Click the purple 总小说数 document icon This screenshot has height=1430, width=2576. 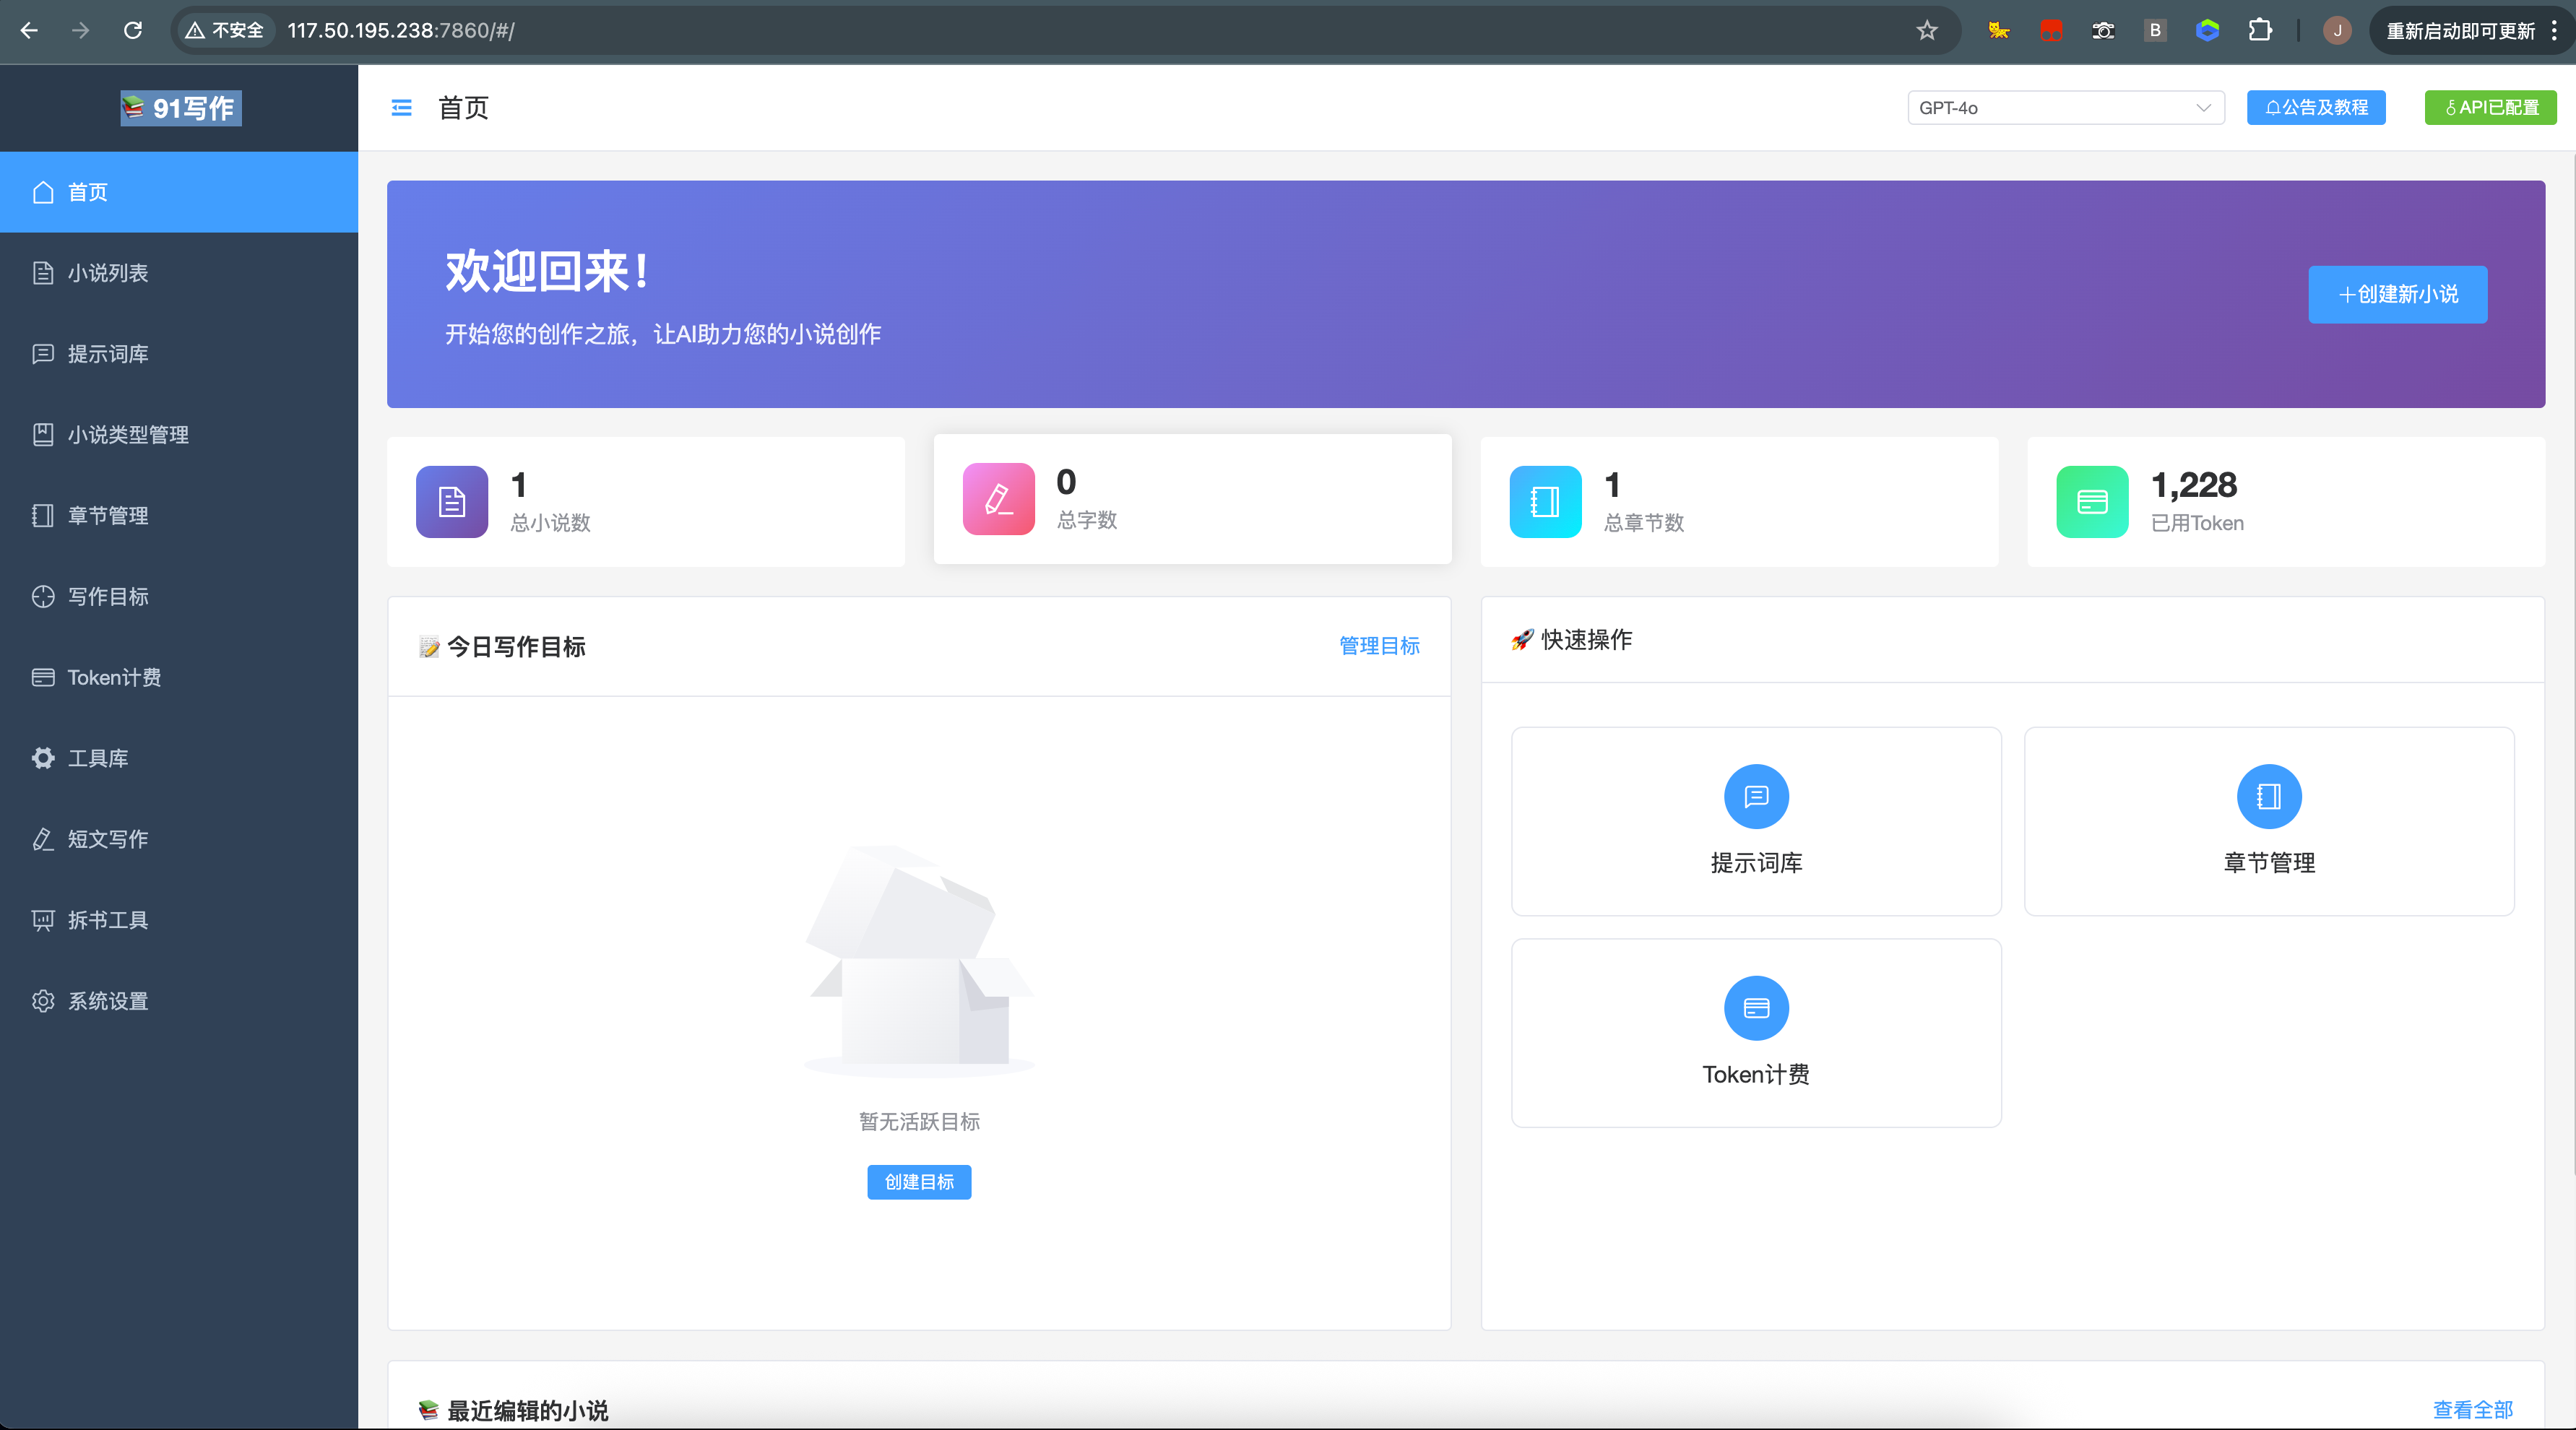point(452,502)
